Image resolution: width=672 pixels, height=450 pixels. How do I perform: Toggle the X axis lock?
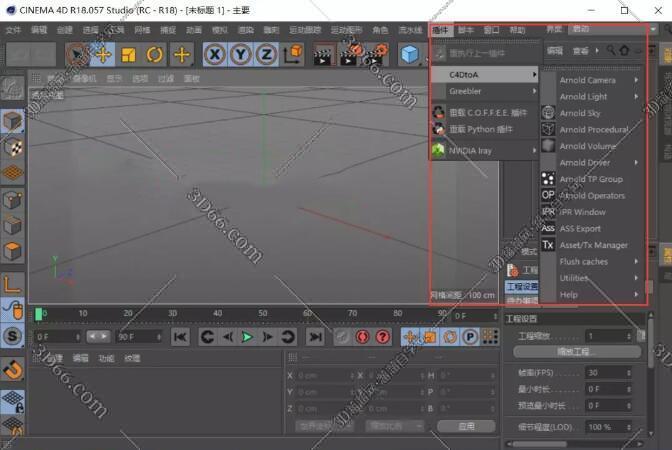point(214,54)
